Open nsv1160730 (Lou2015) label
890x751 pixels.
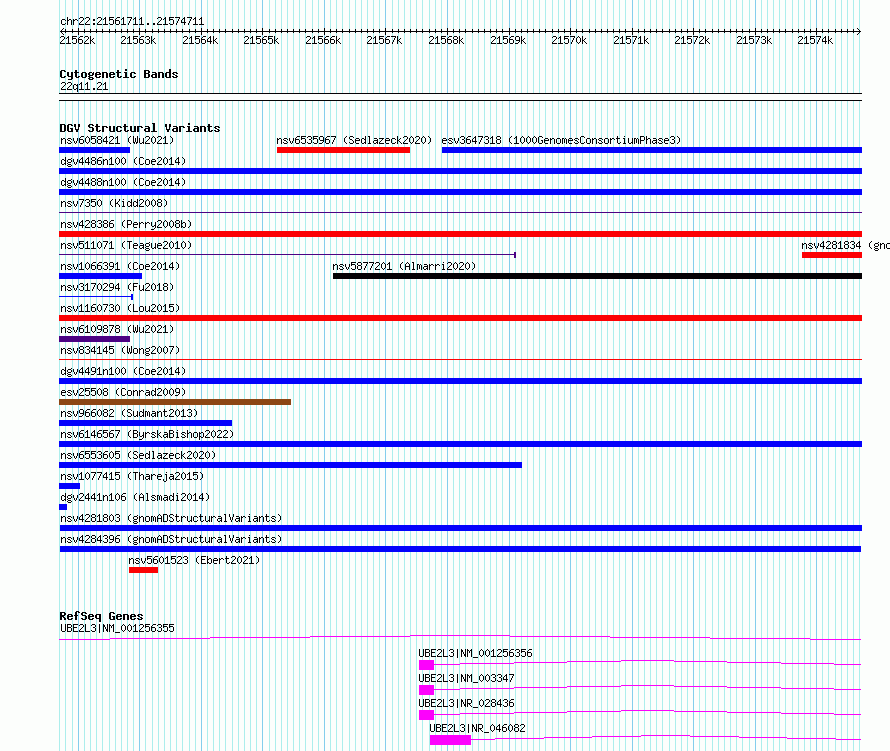(120, 308)
